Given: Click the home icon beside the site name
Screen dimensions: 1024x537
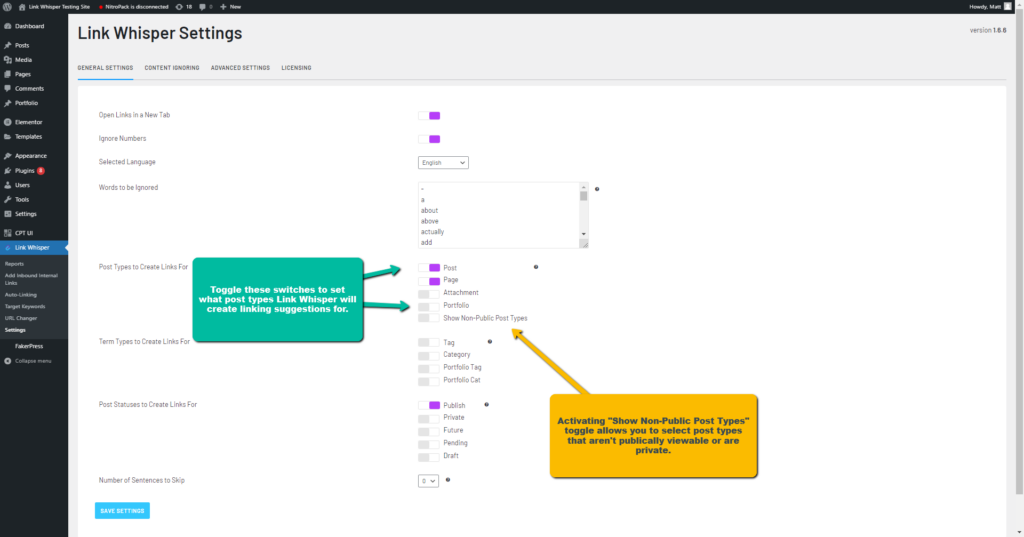Looking at the screenshot, I should click(x=22, y=7).
